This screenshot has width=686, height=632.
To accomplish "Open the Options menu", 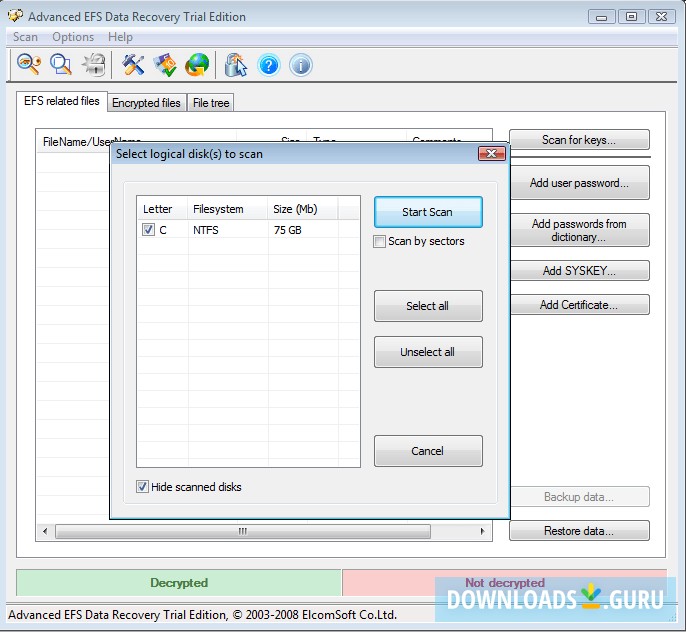I will (x=73, y=37).
